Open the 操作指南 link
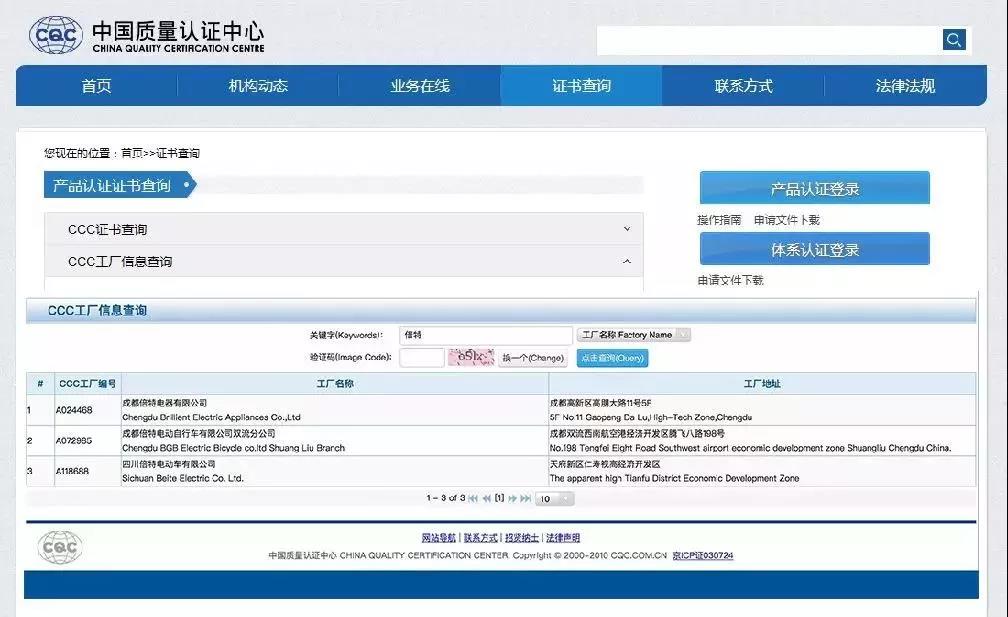 tap(719, 220)
